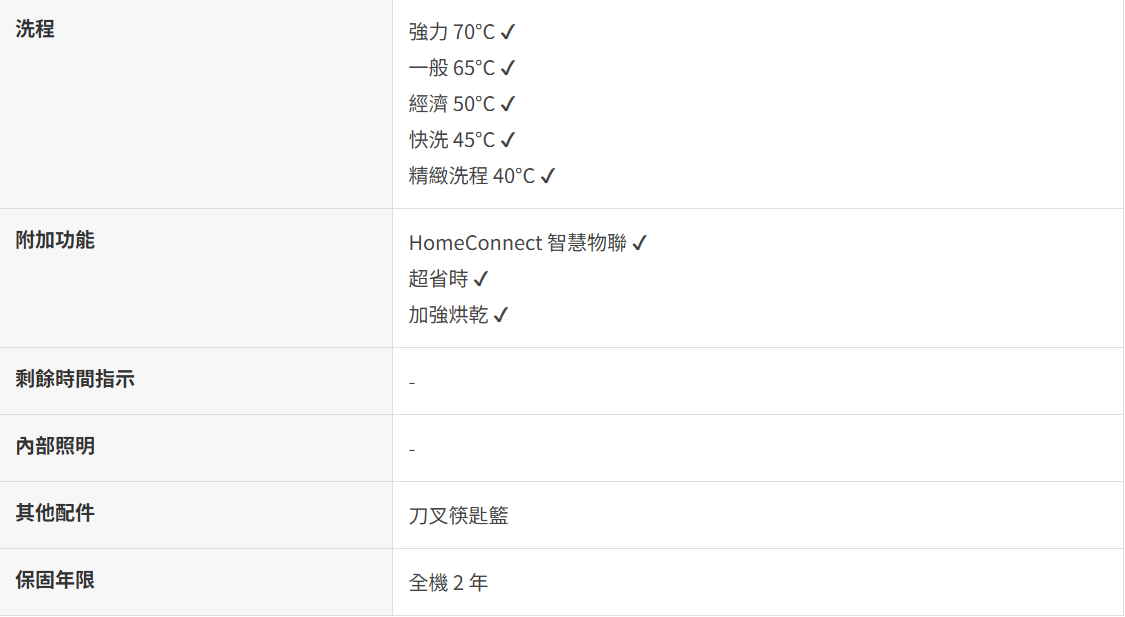The width and height of the screenshot is (1125, 617).
Task: Click the dash value for 剩餘時間指示
Action: (x=412, y=382)
